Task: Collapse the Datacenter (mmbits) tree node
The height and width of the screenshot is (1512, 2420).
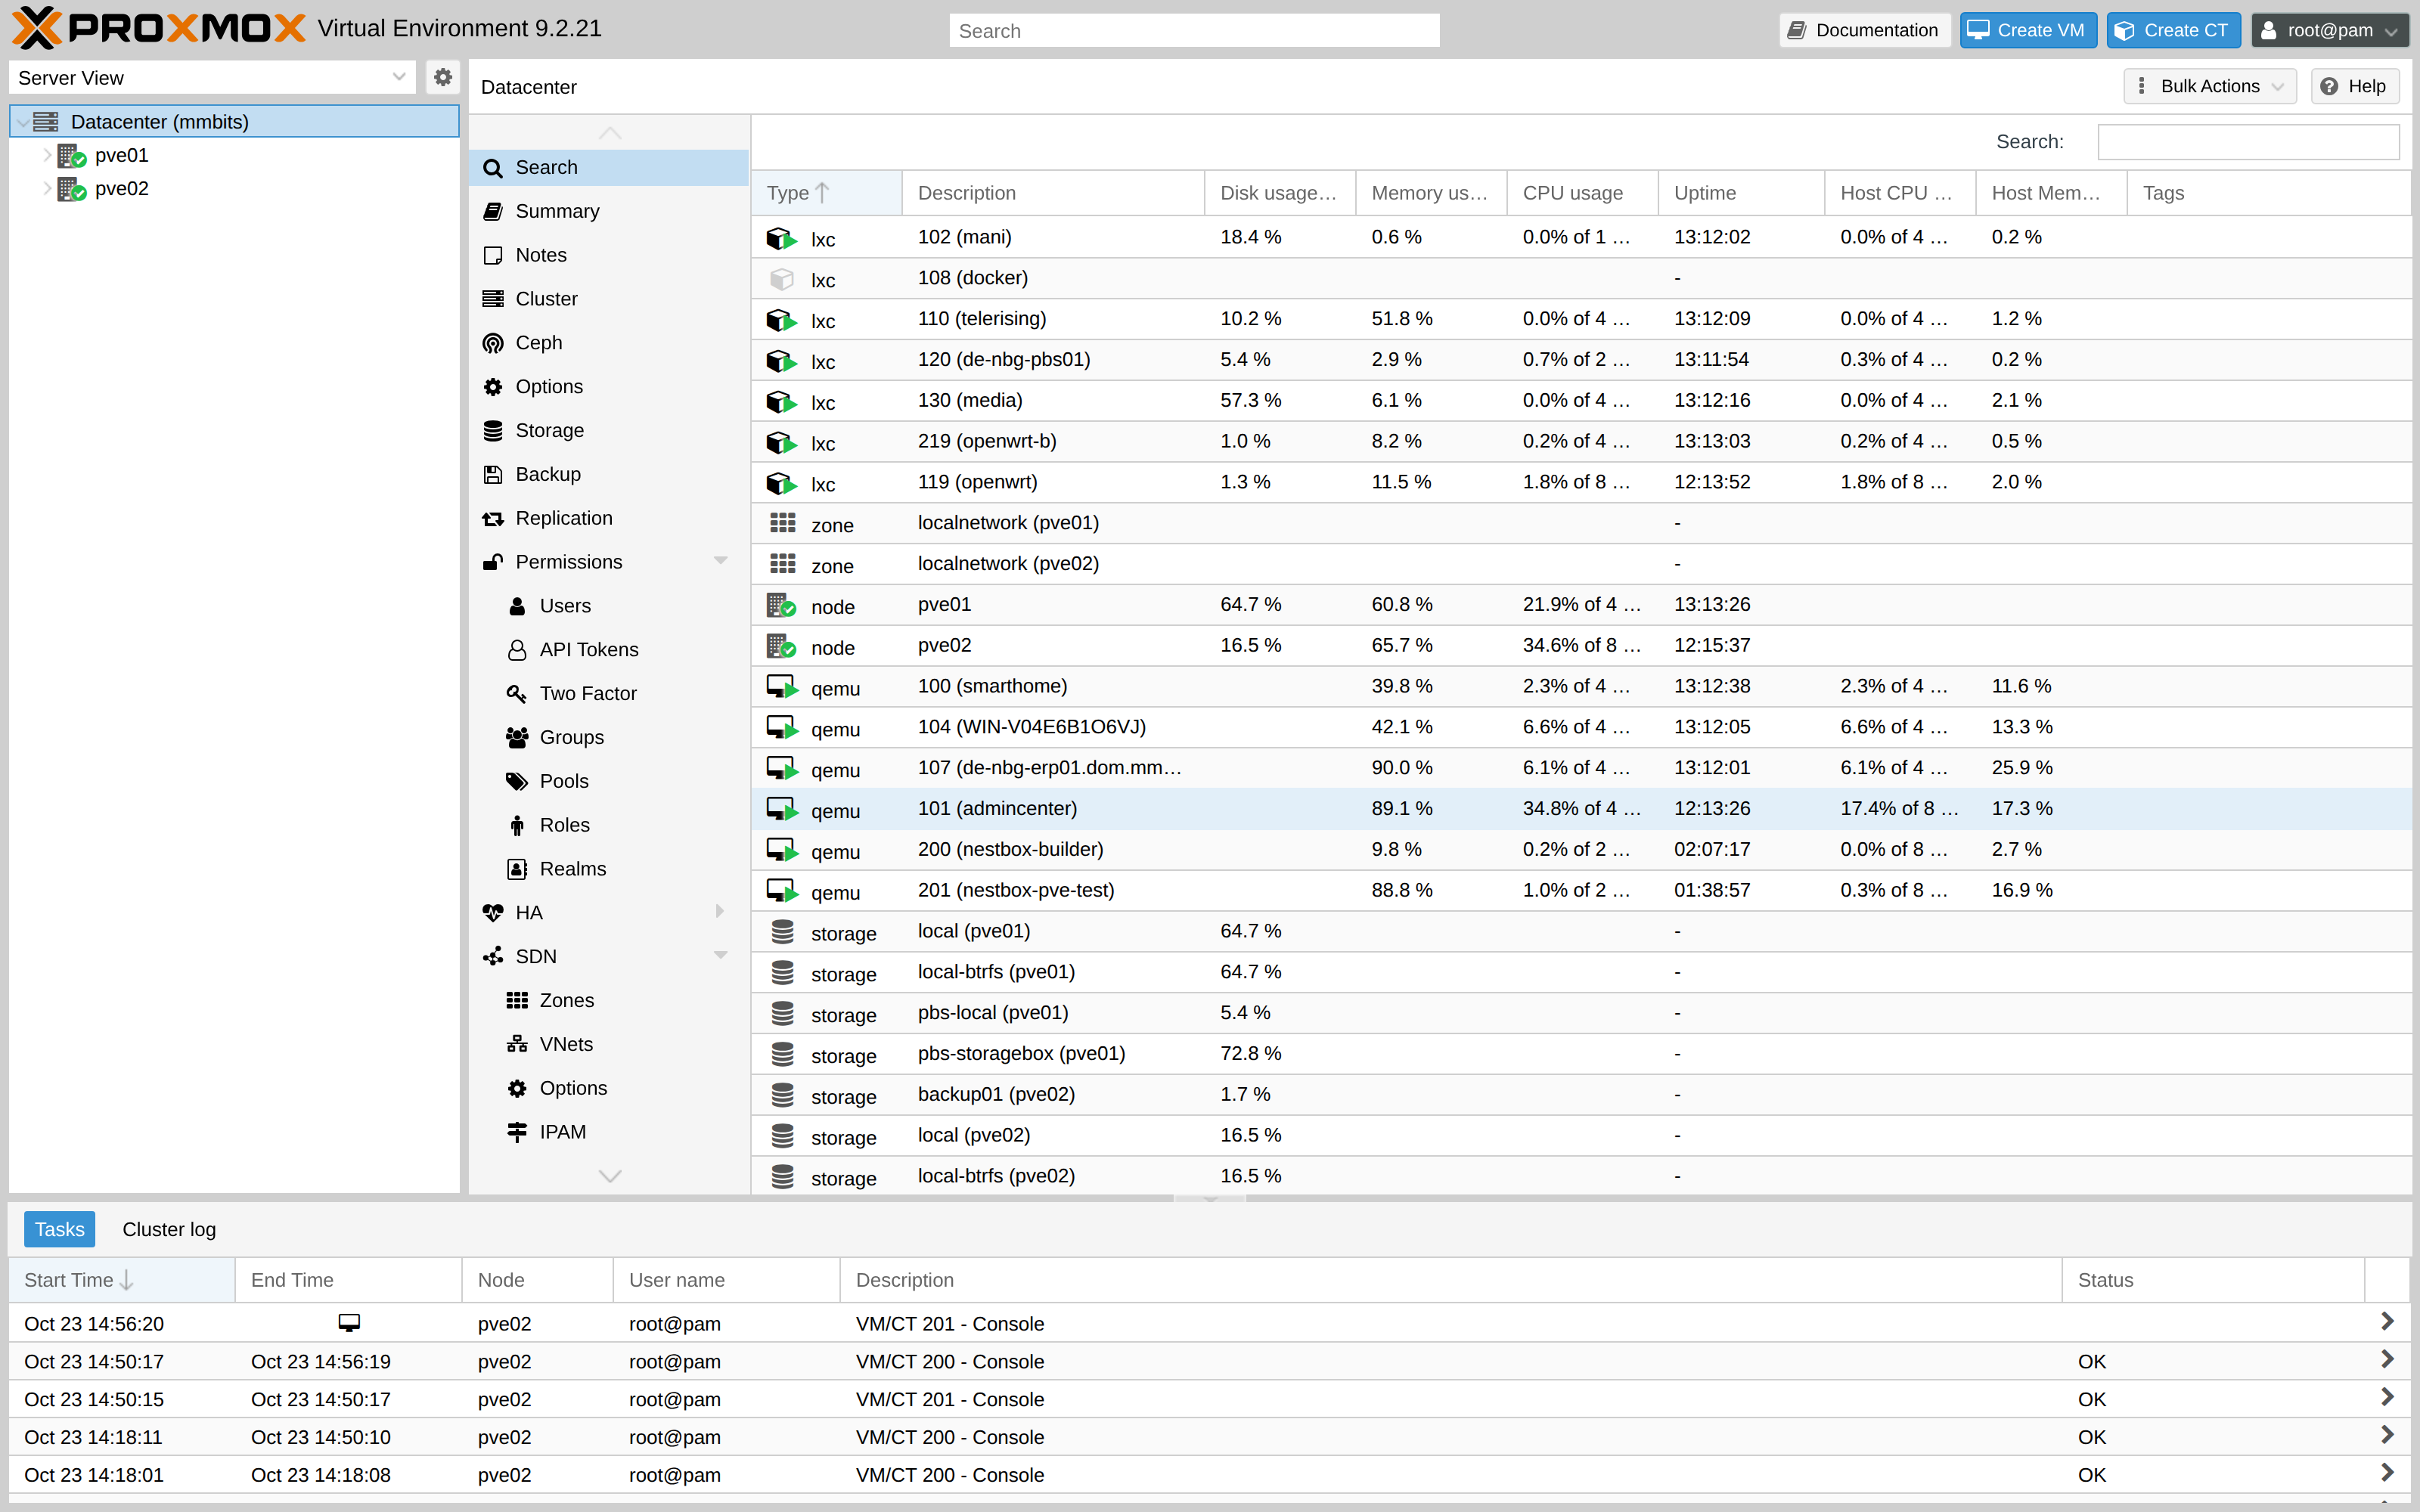Action: click(22, 122)
